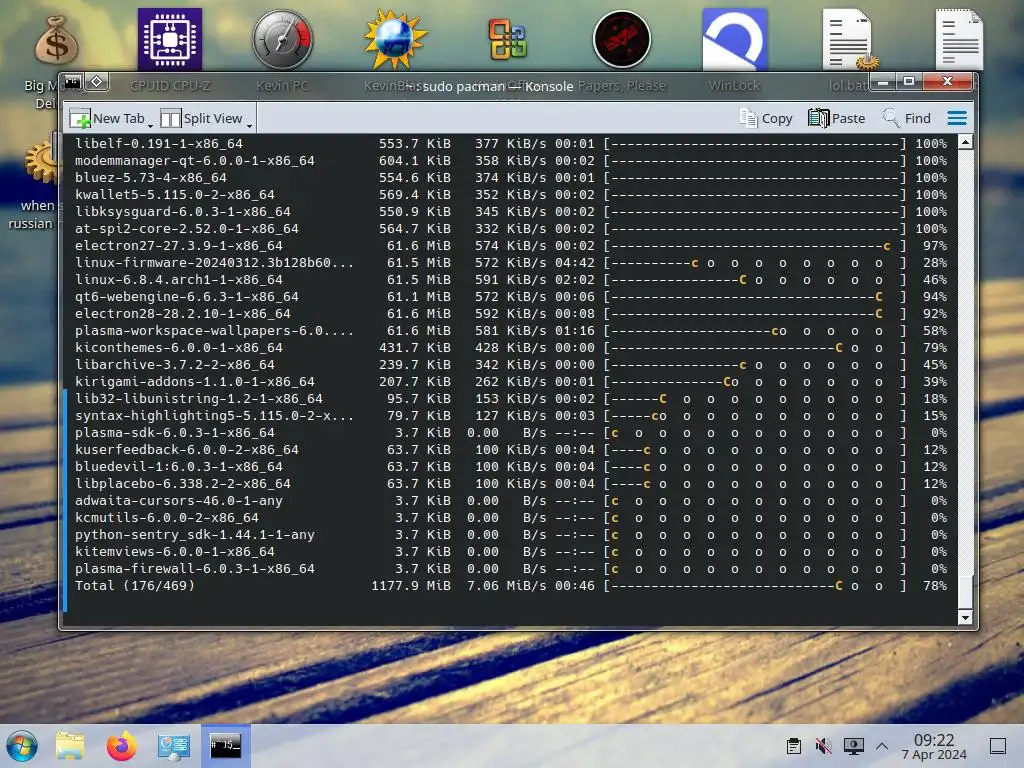
Task: Expand hidden system tray icons
Action: (x=882, y=746)
